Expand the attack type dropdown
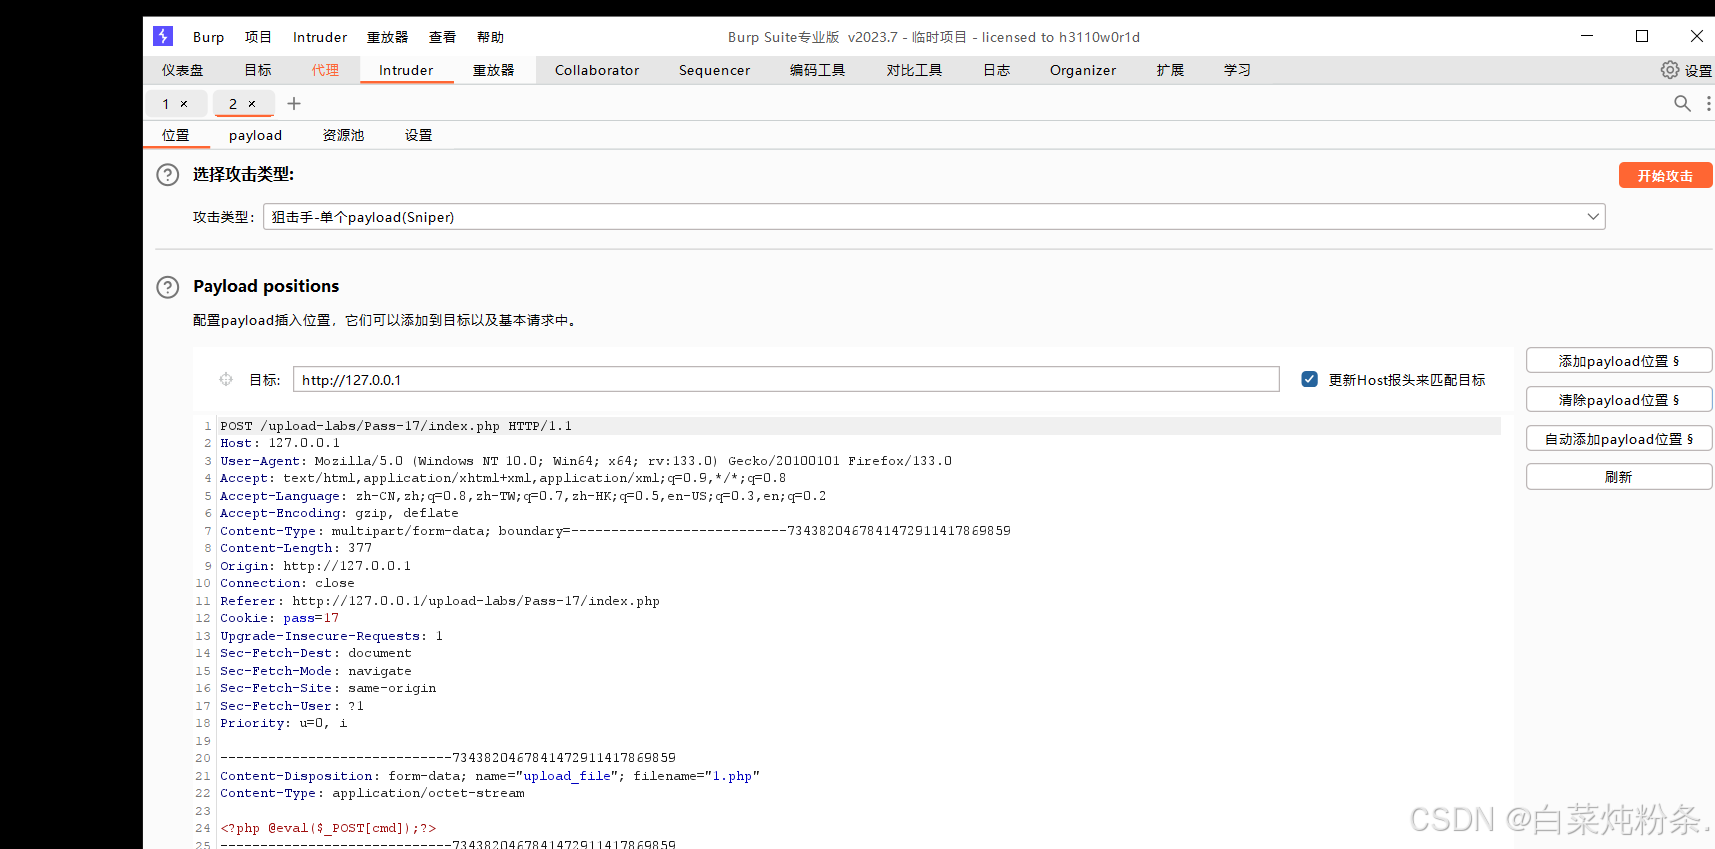 1593,217
